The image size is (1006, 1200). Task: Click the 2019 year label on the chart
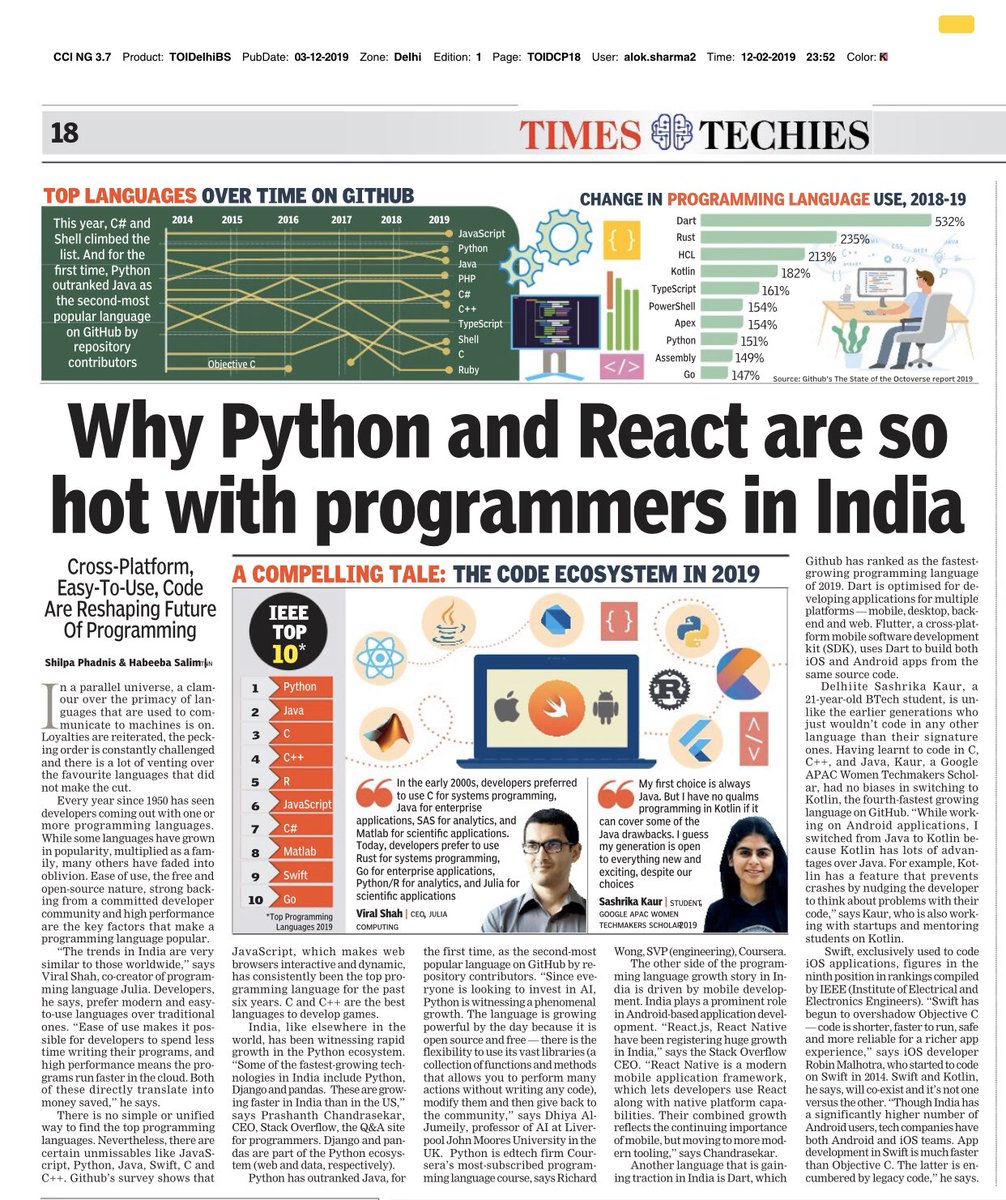[x=439, y=218]
